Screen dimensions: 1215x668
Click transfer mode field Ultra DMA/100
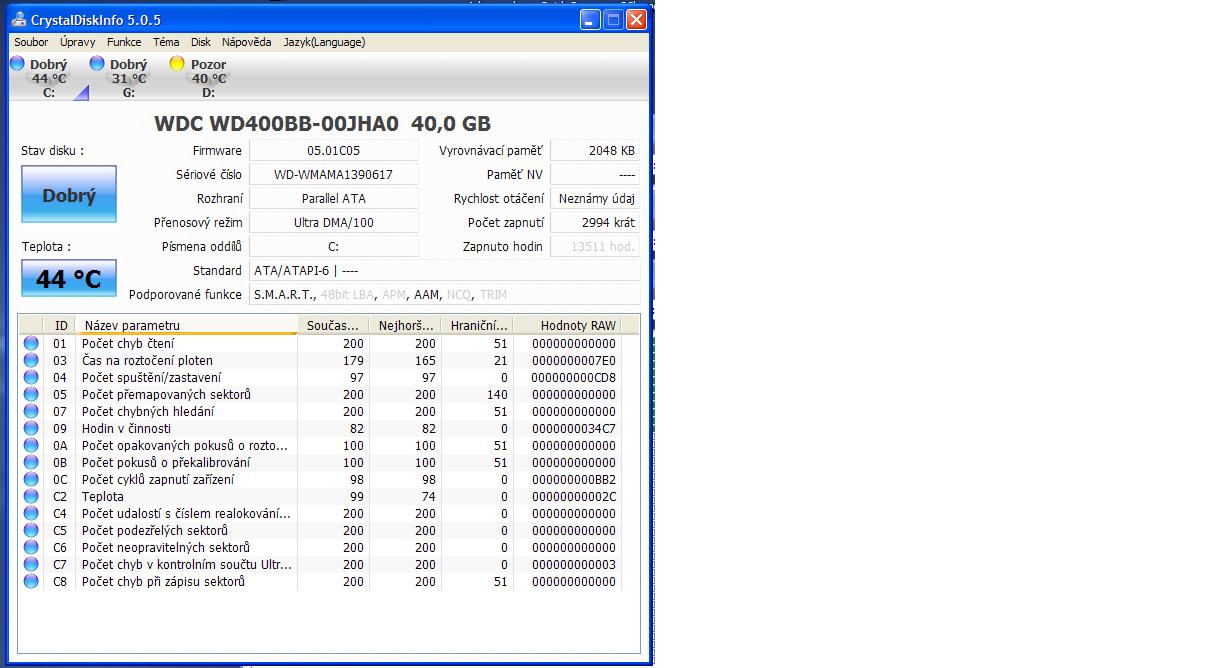(x=334, y=223)
